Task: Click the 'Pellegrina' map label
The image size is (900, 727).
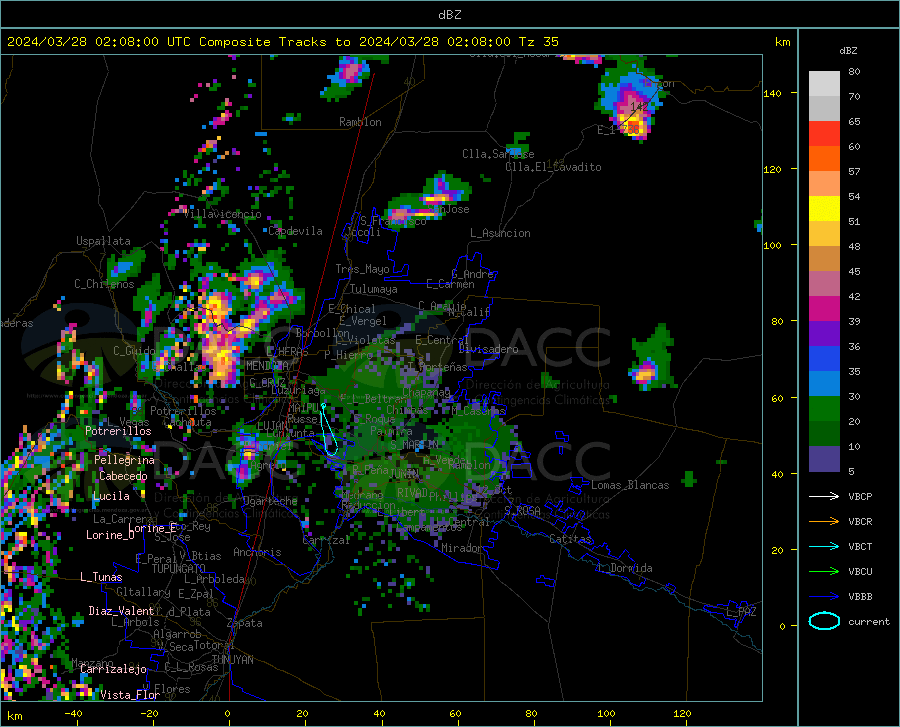Action: click(x=125, y=460)
